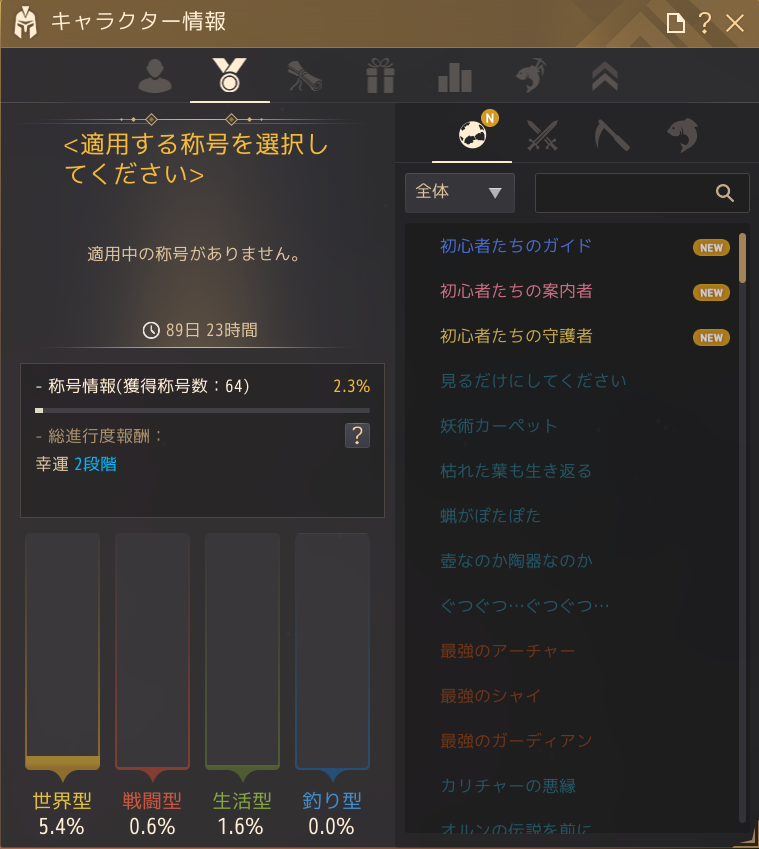
Task: Click the magnifier search button
Action: click(725, 193)
